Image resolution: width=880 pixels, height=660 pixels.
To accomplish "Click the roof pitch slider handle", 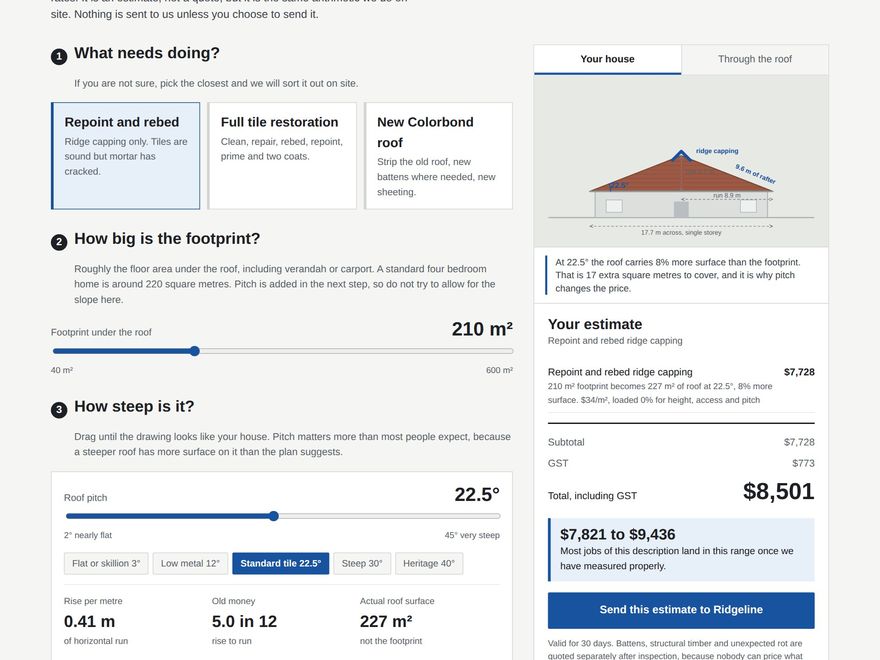I will [x=274, y=516].
